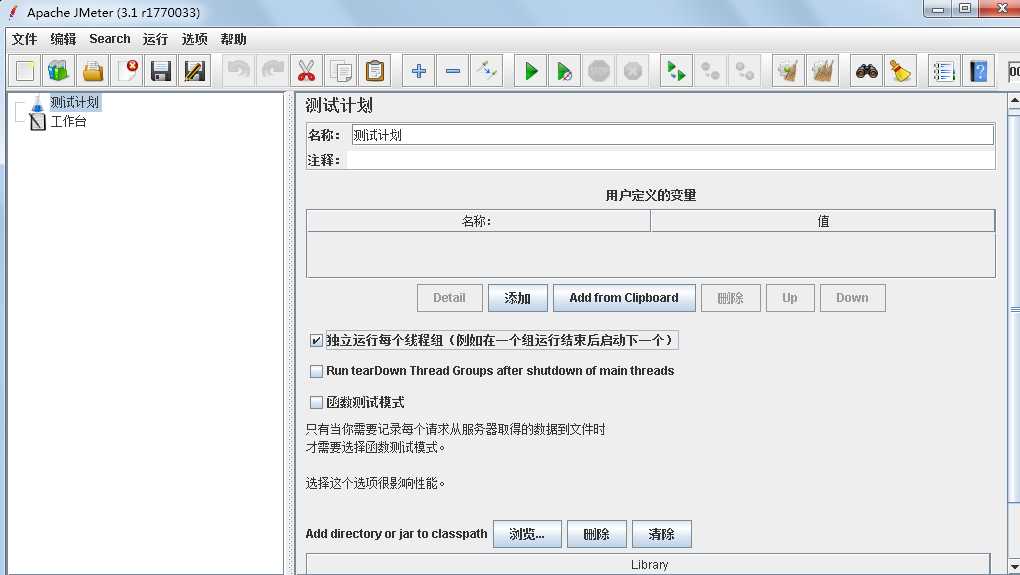Start test with no pauses icon
Image resolution: width=1020 pixels, height=575 pixels.
click(565, 70)
